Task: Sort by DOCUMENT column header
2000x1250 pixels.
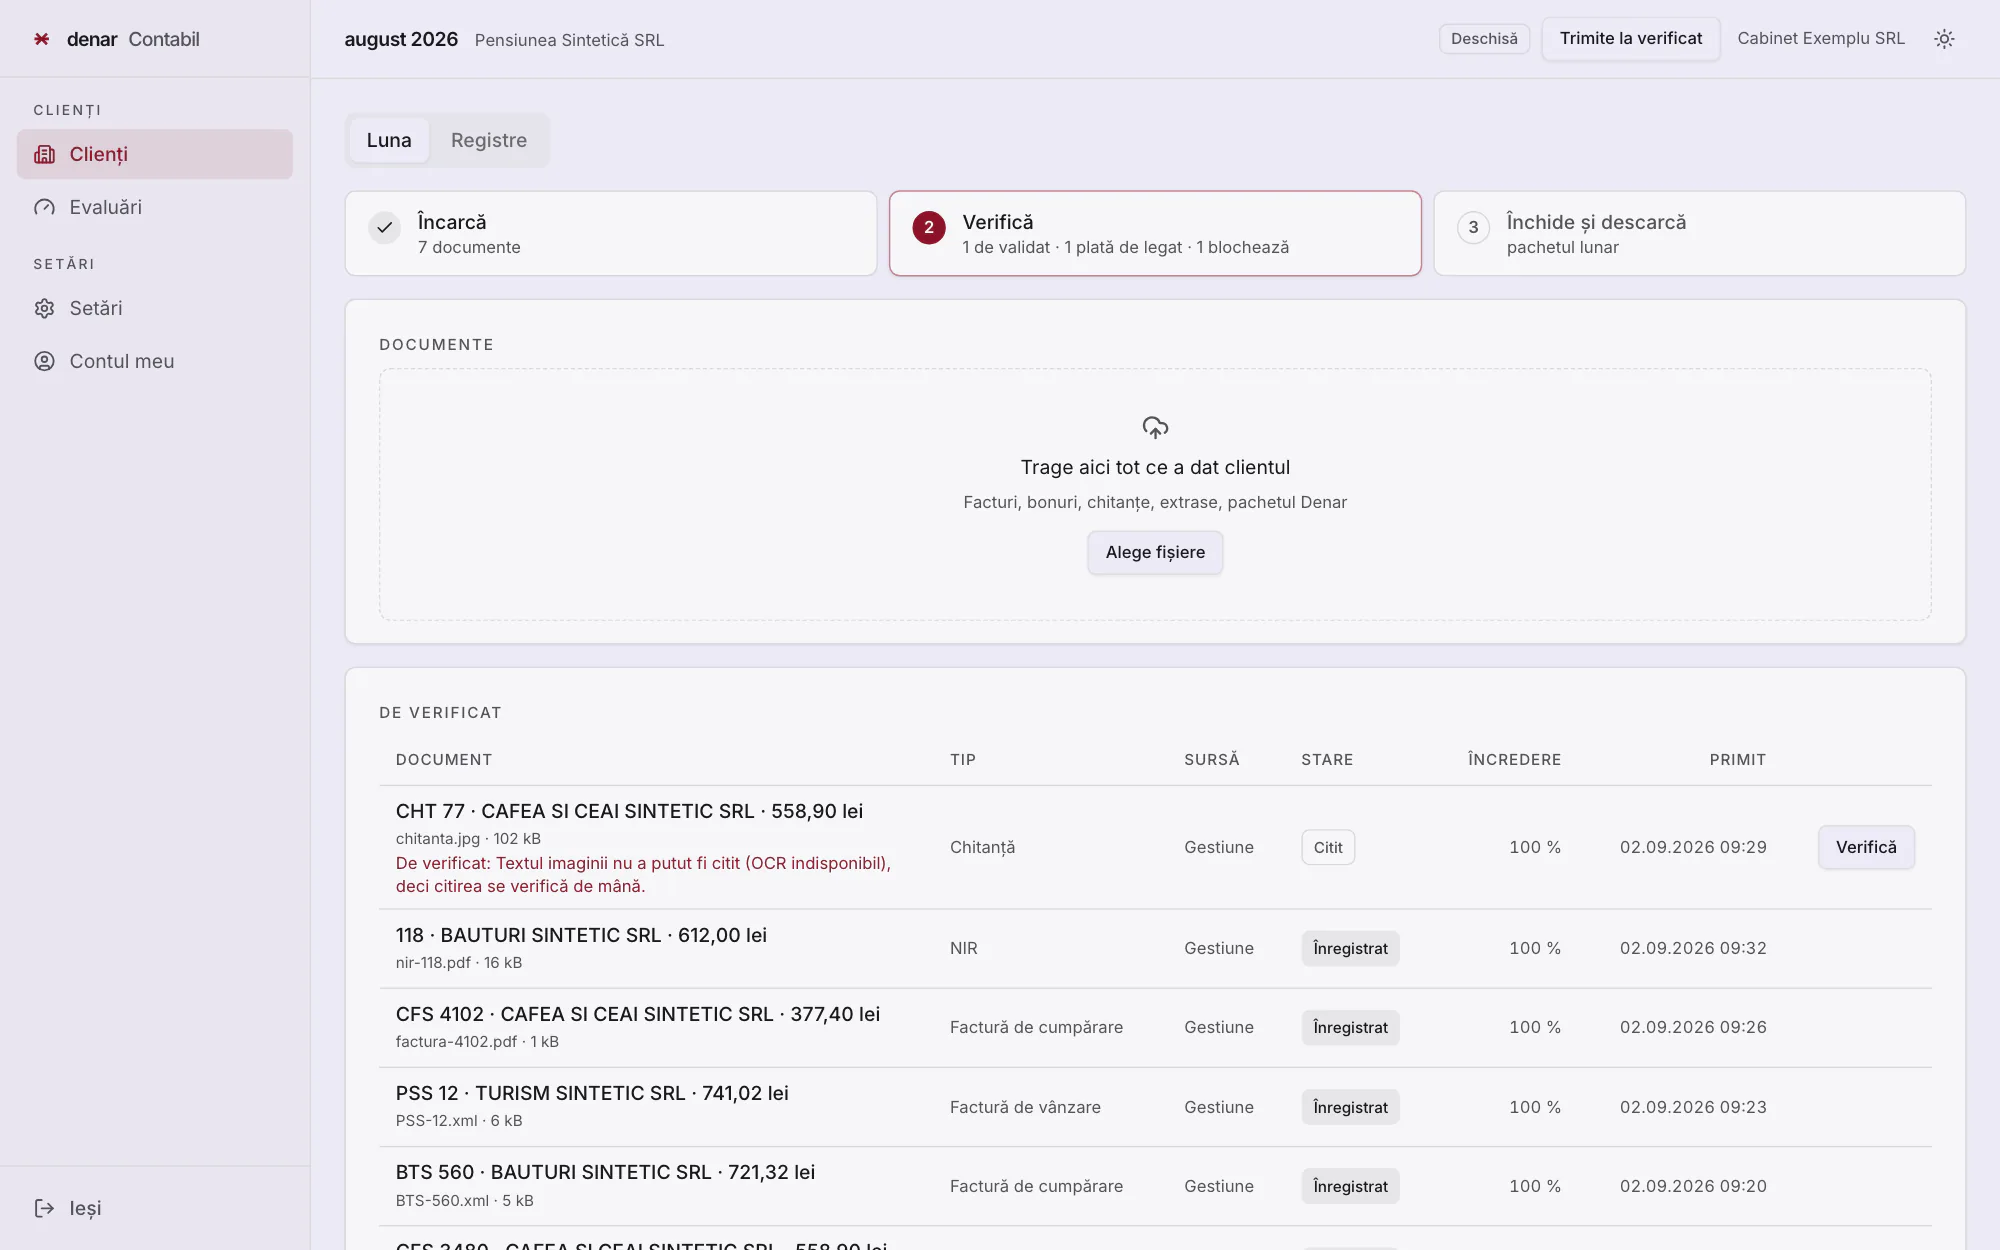Action: coord(444,760)
